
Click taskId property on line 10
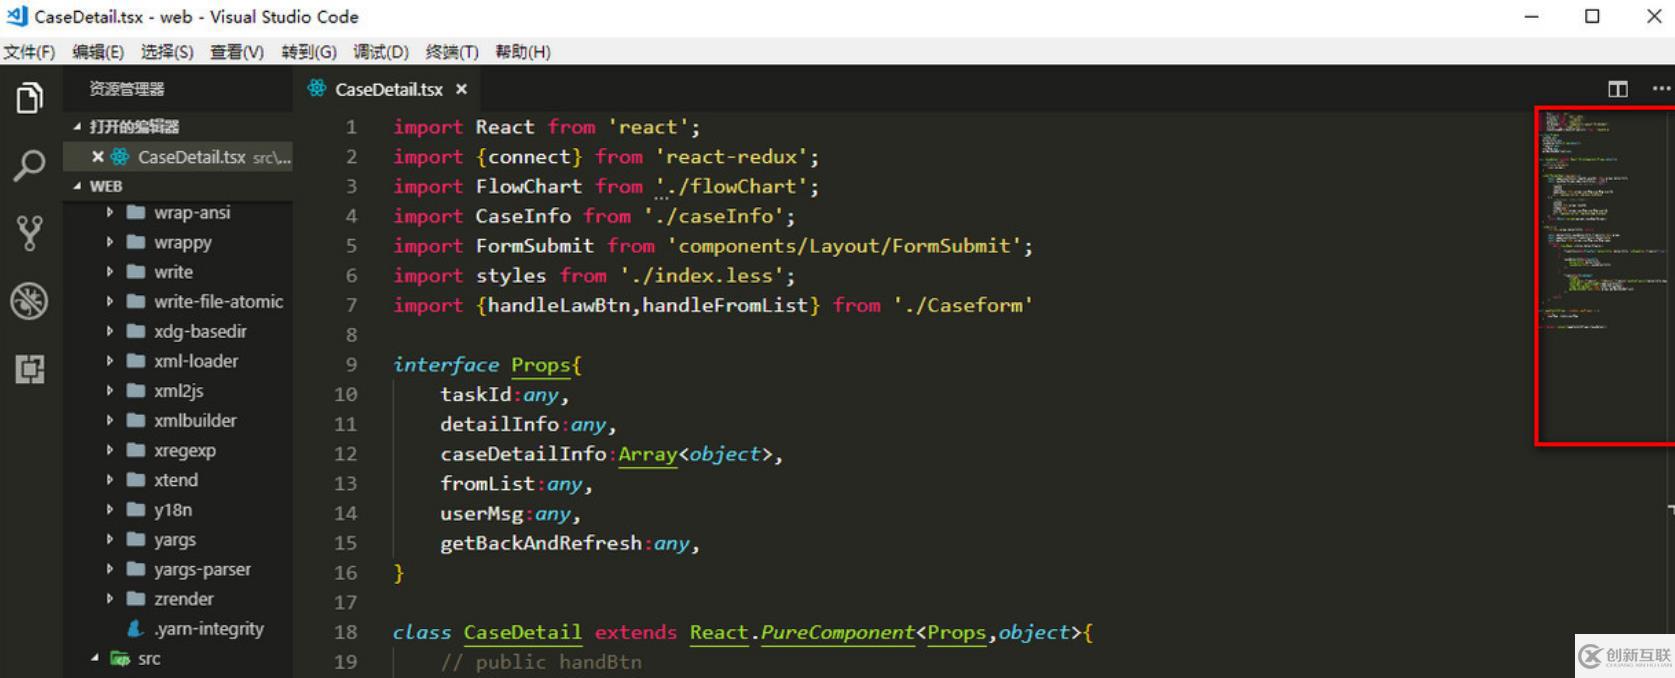475,395
